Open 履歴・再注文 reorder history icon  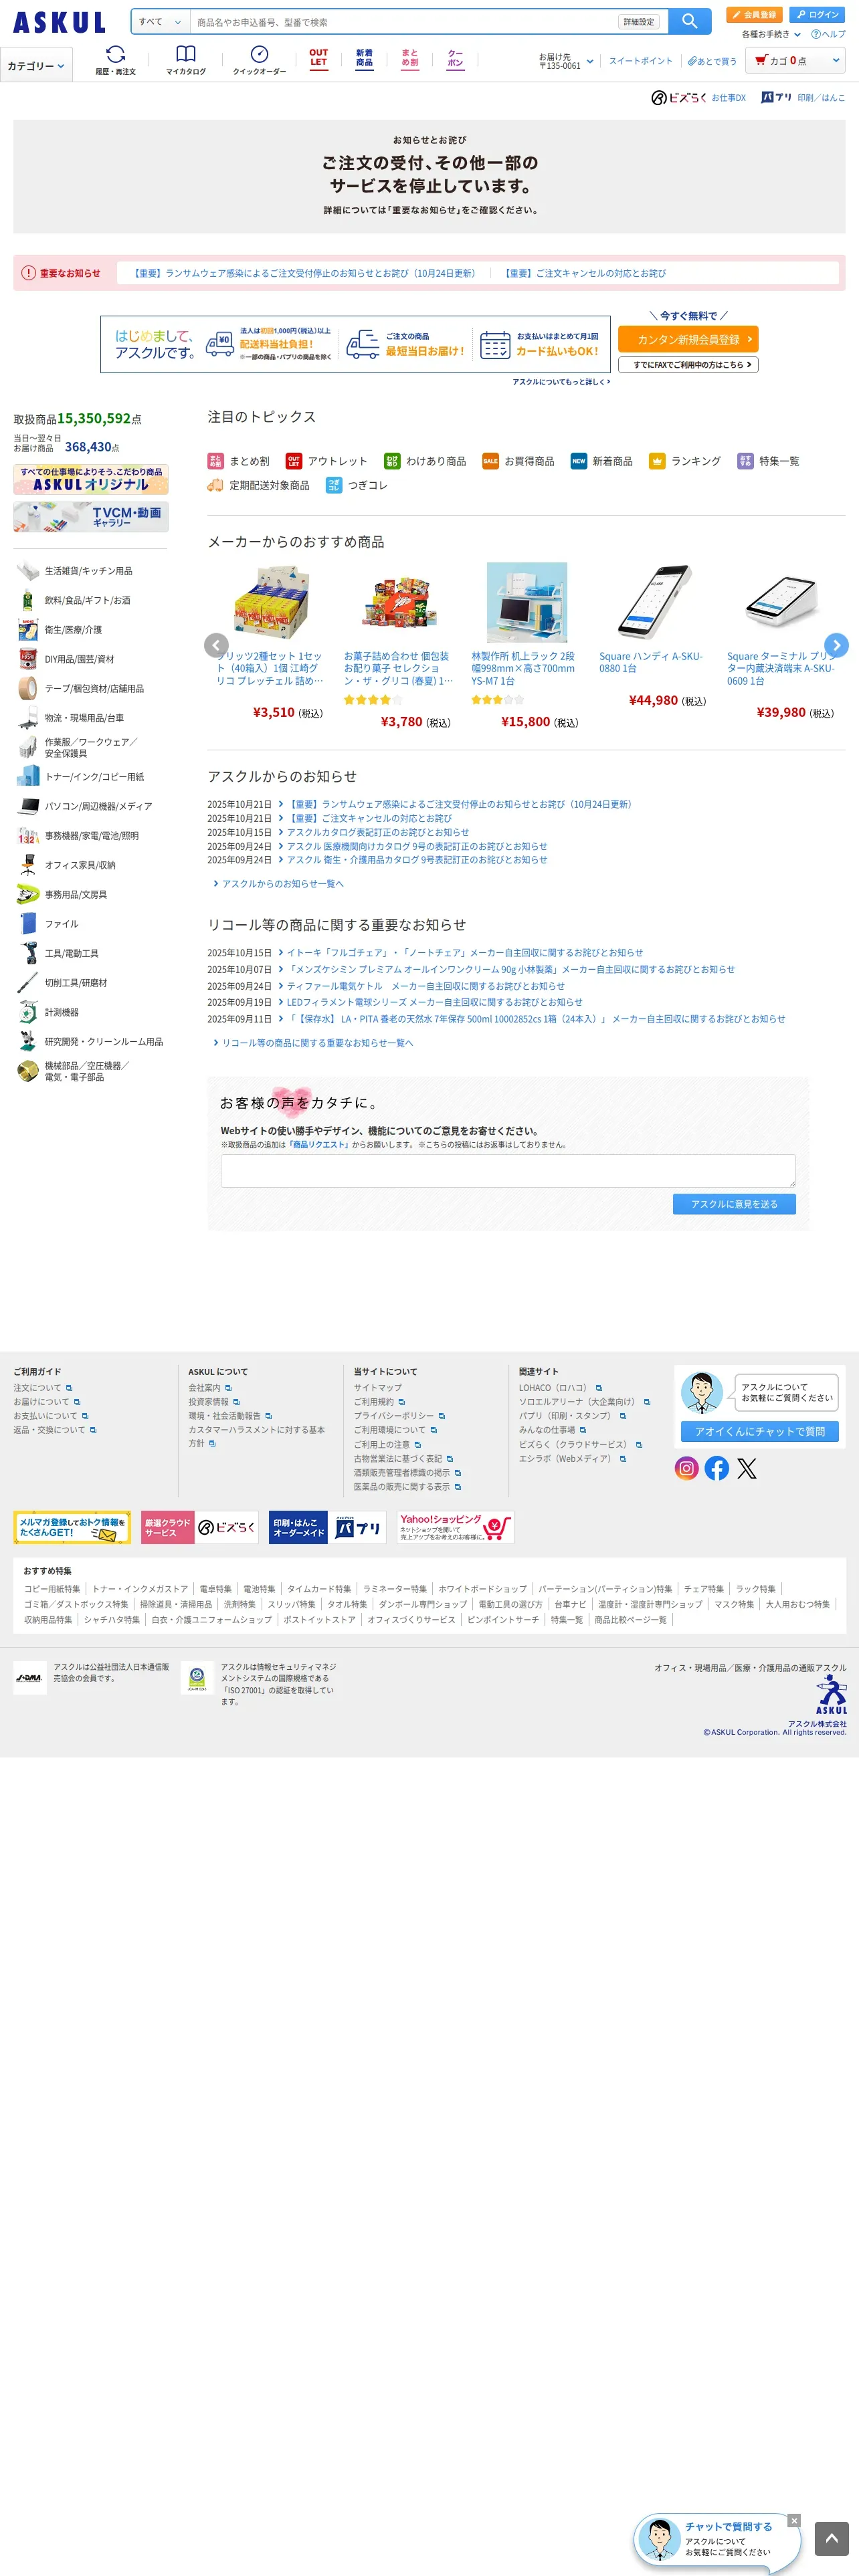(116, 60)
